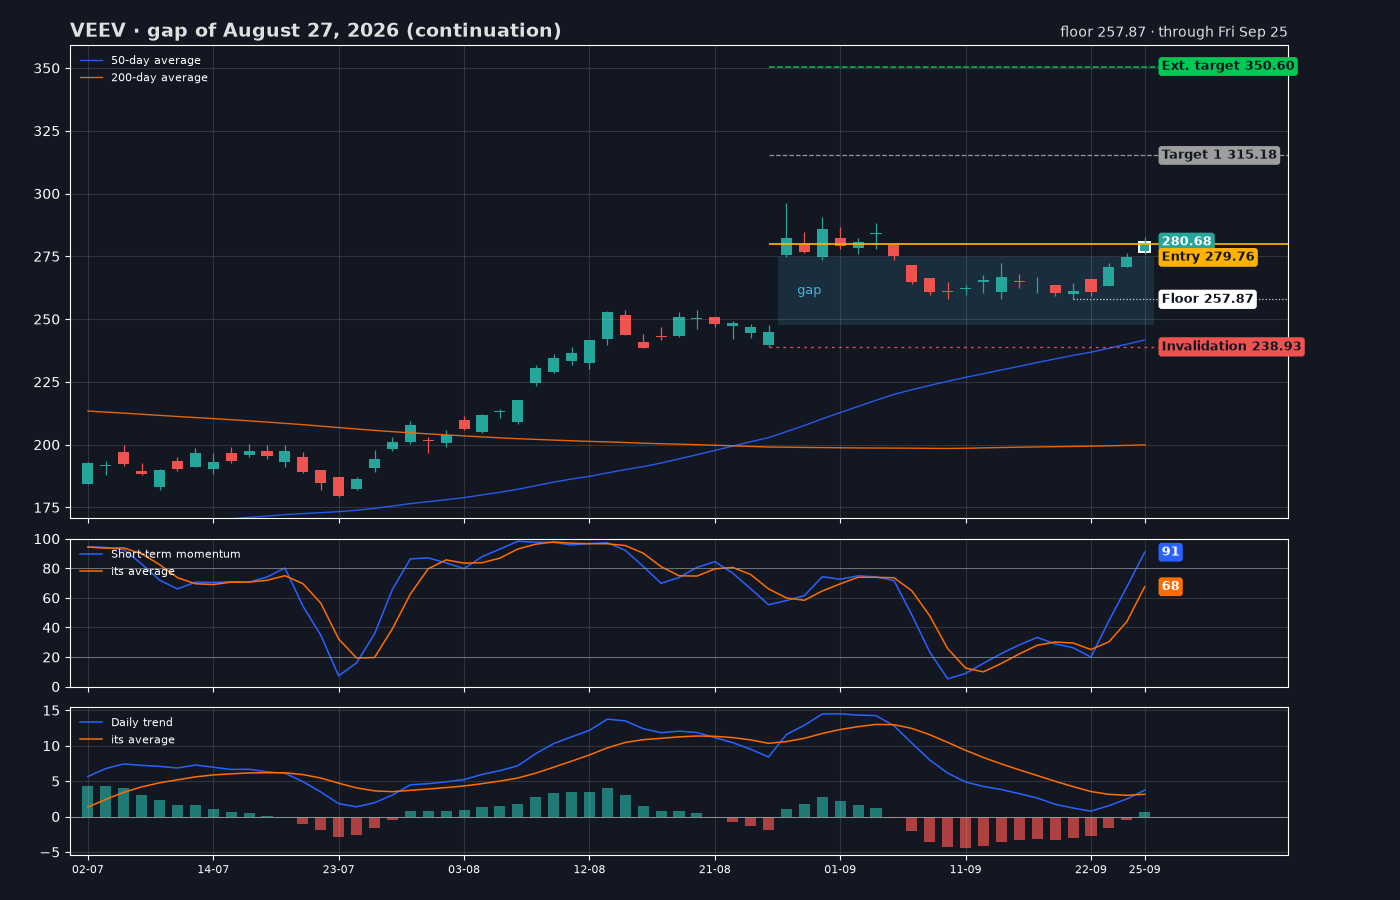Click the 80 momentum axis label
The image size is (1400, 900).
51,569
